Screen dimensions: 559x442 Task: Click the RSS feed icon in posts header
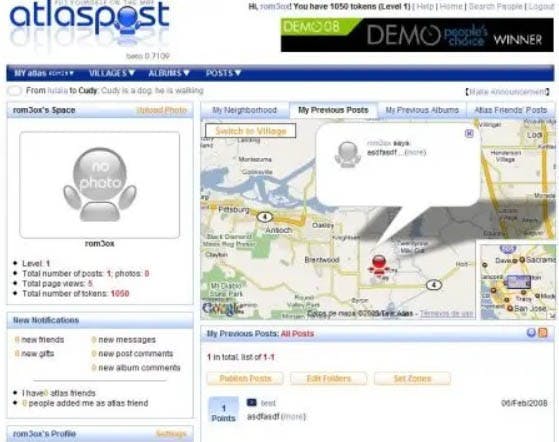pyautogui.click(x=543, y=333)
